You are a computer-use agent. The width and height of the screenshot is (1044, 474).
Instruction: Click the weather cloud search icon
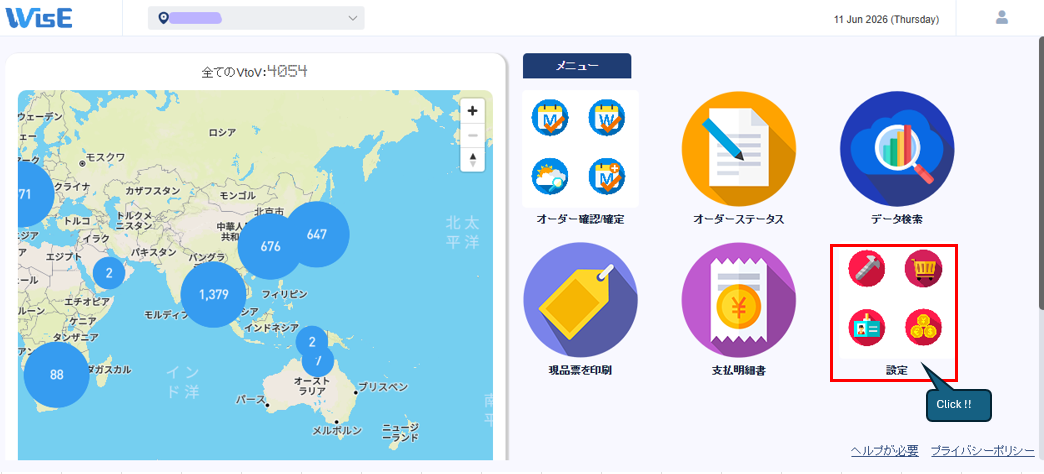[x=550, y=176]
